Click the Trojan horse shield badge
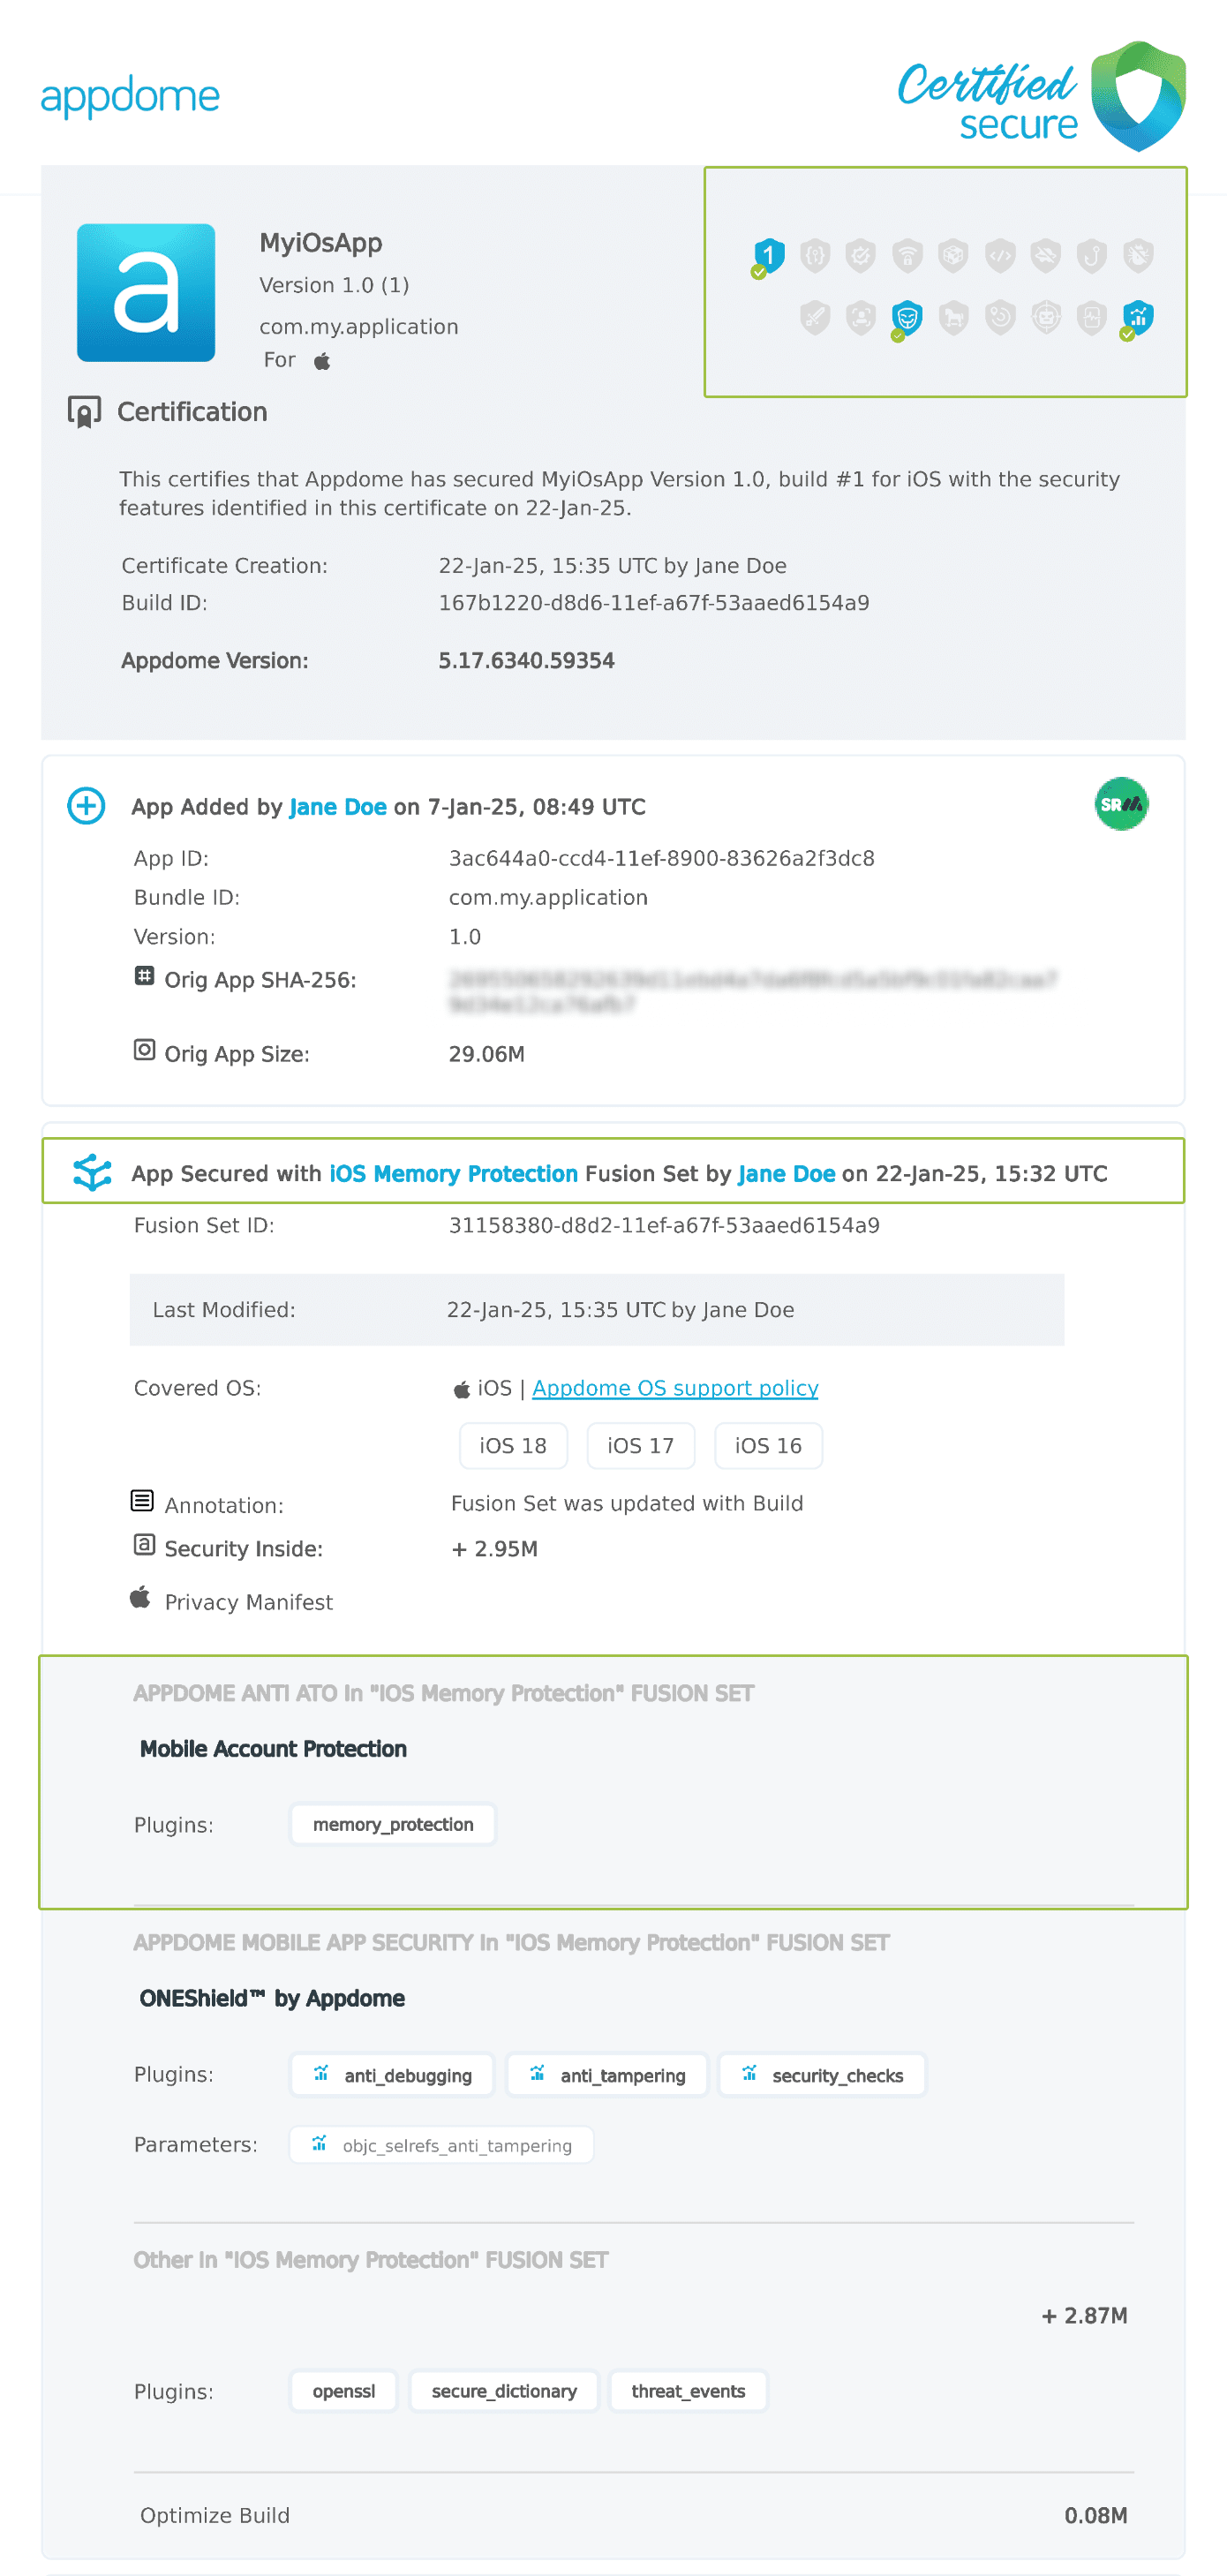The width and height of the screenshot is (1227, 2576). tap(953, 318)
